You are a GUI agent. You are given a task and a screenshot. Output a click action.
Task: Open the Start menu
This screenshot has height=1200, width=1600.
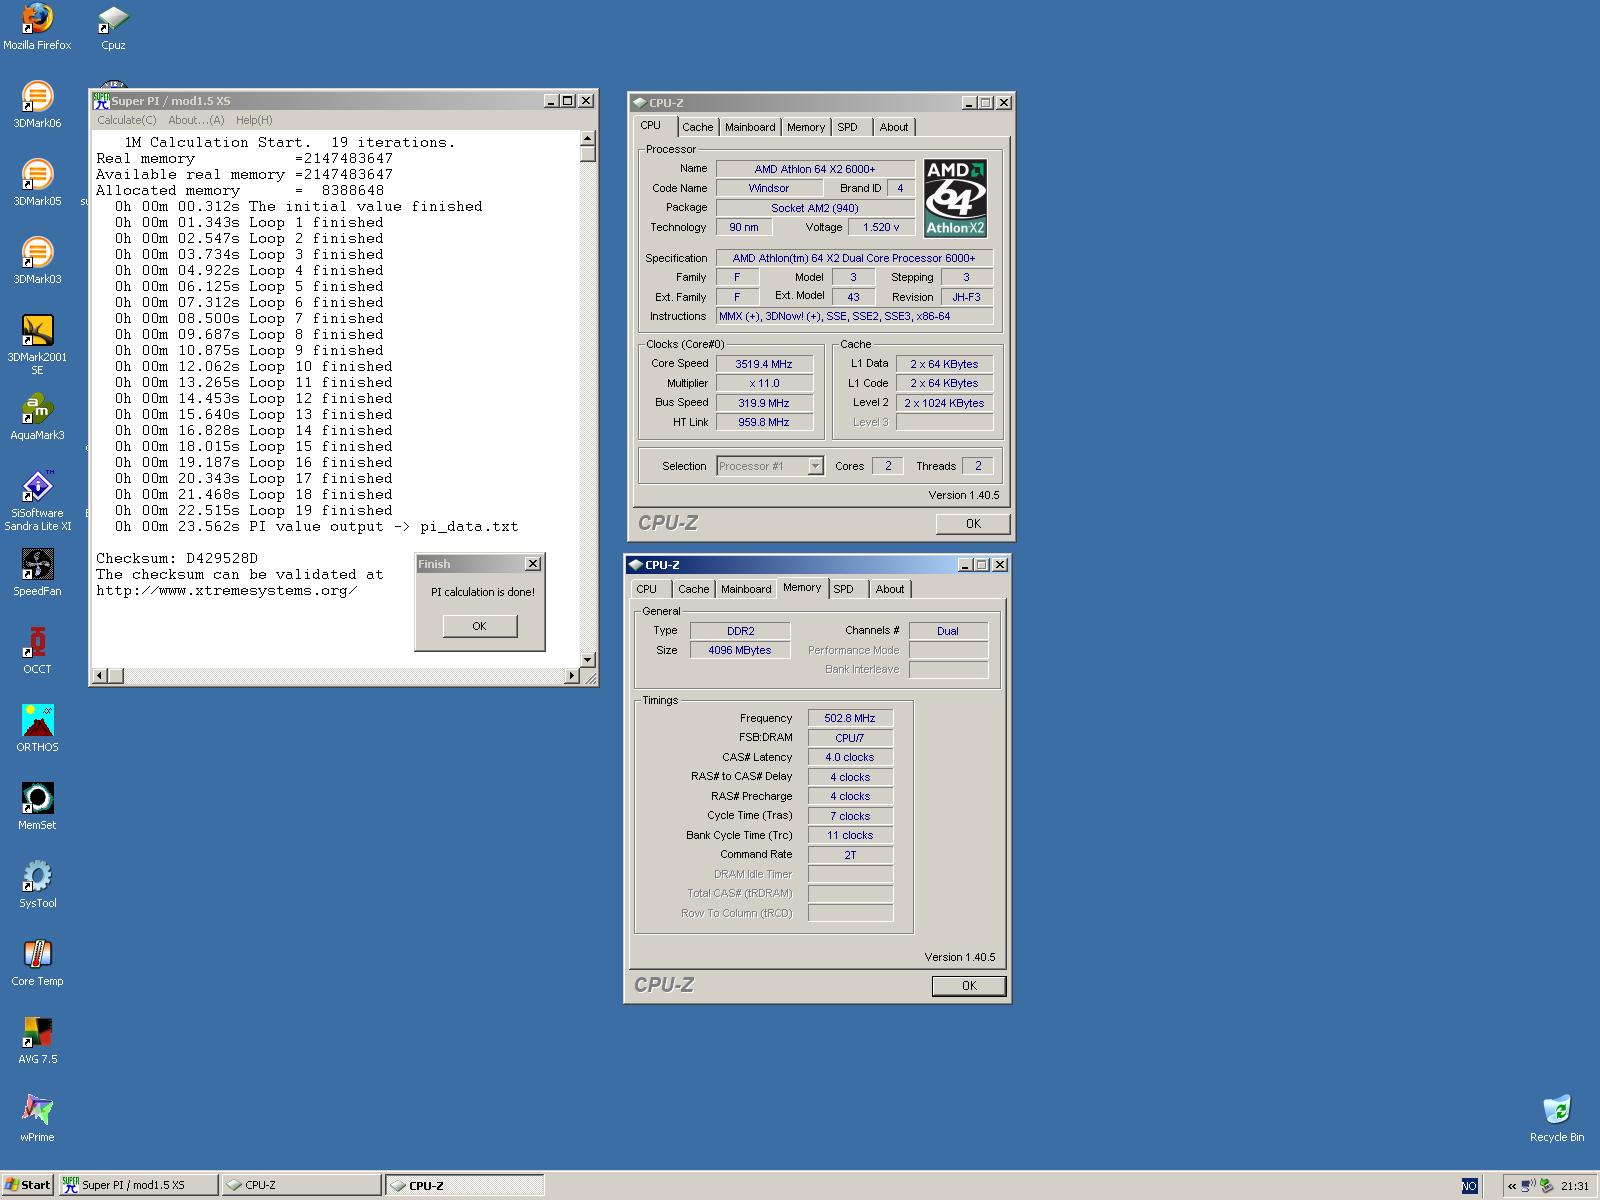click(x=28, y=1186)
